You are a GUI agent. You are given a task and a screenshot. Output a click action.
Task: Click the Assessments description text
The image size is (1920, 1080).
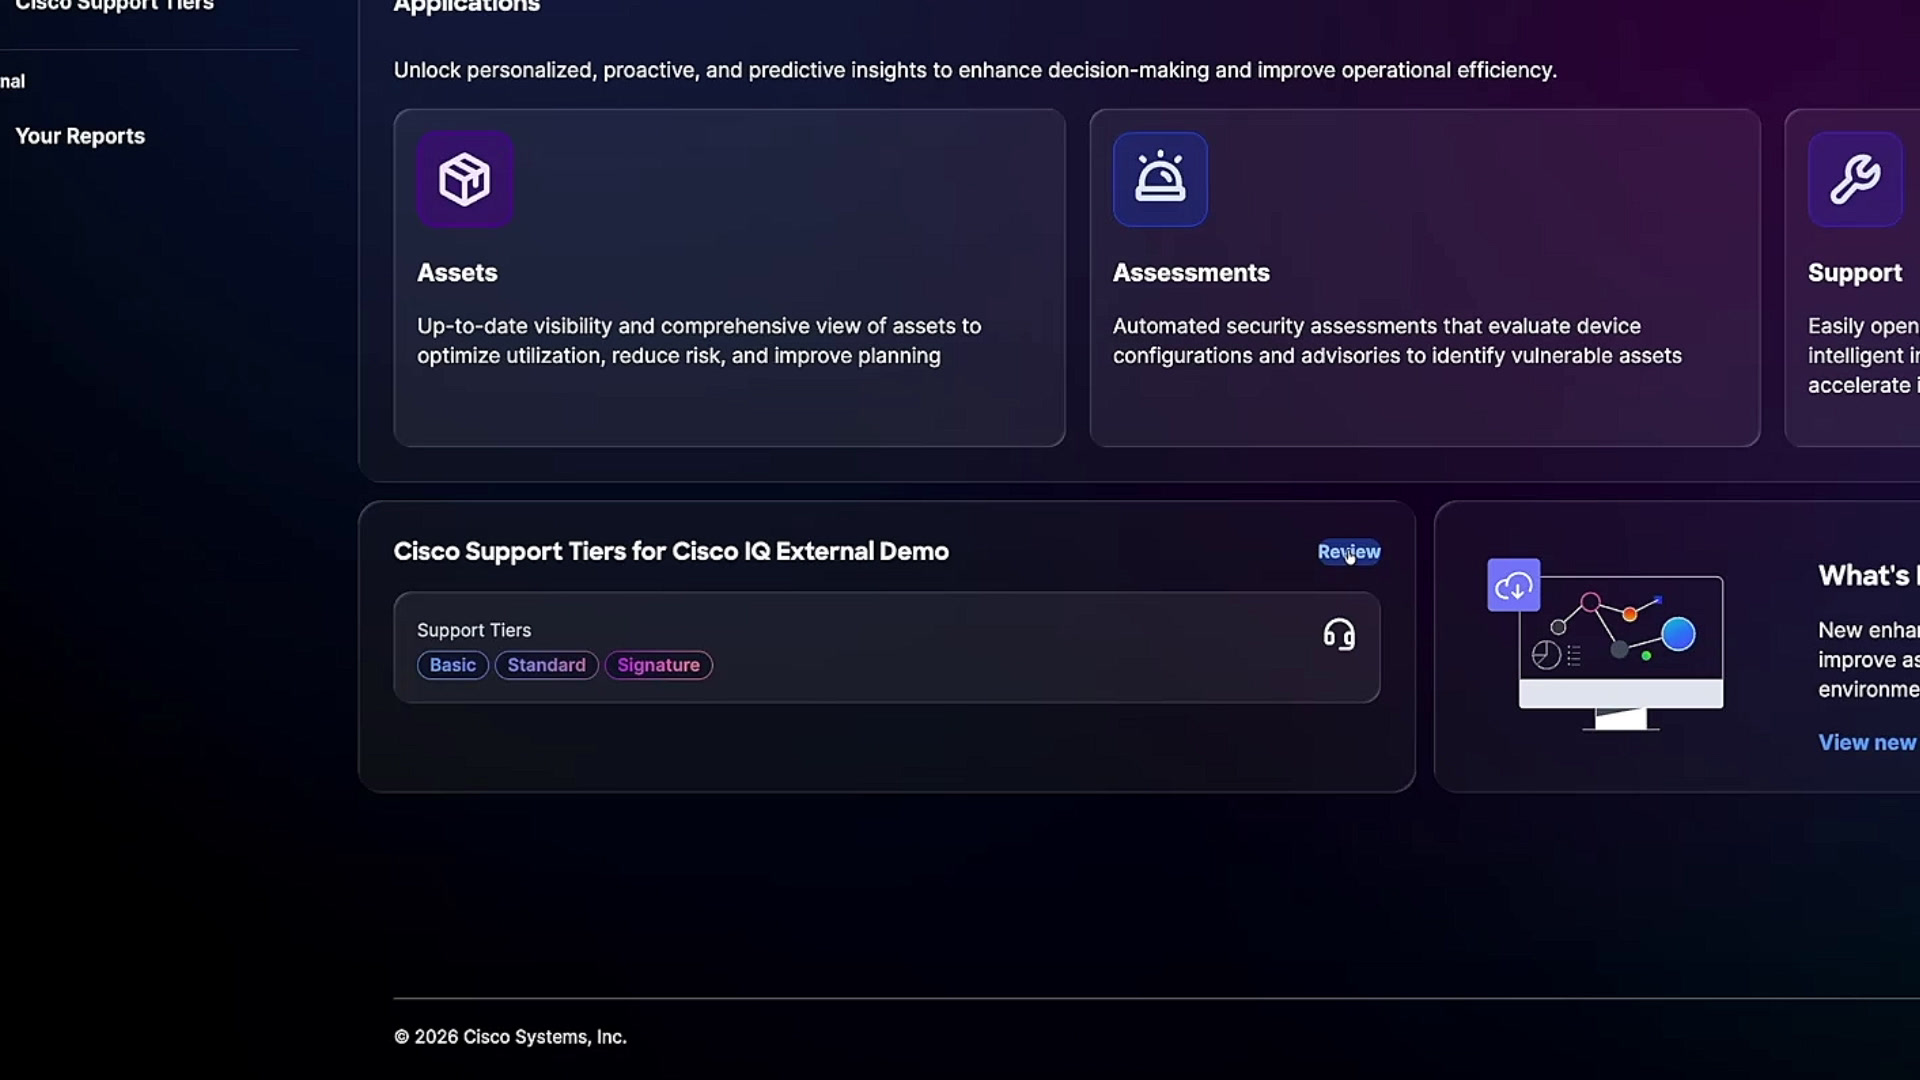coord(1397,341)
